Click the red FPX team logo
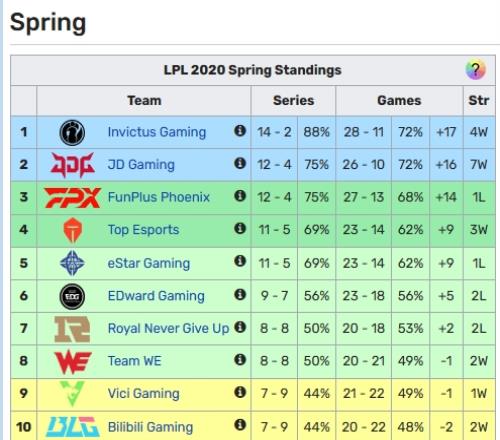 click(72, 197)
